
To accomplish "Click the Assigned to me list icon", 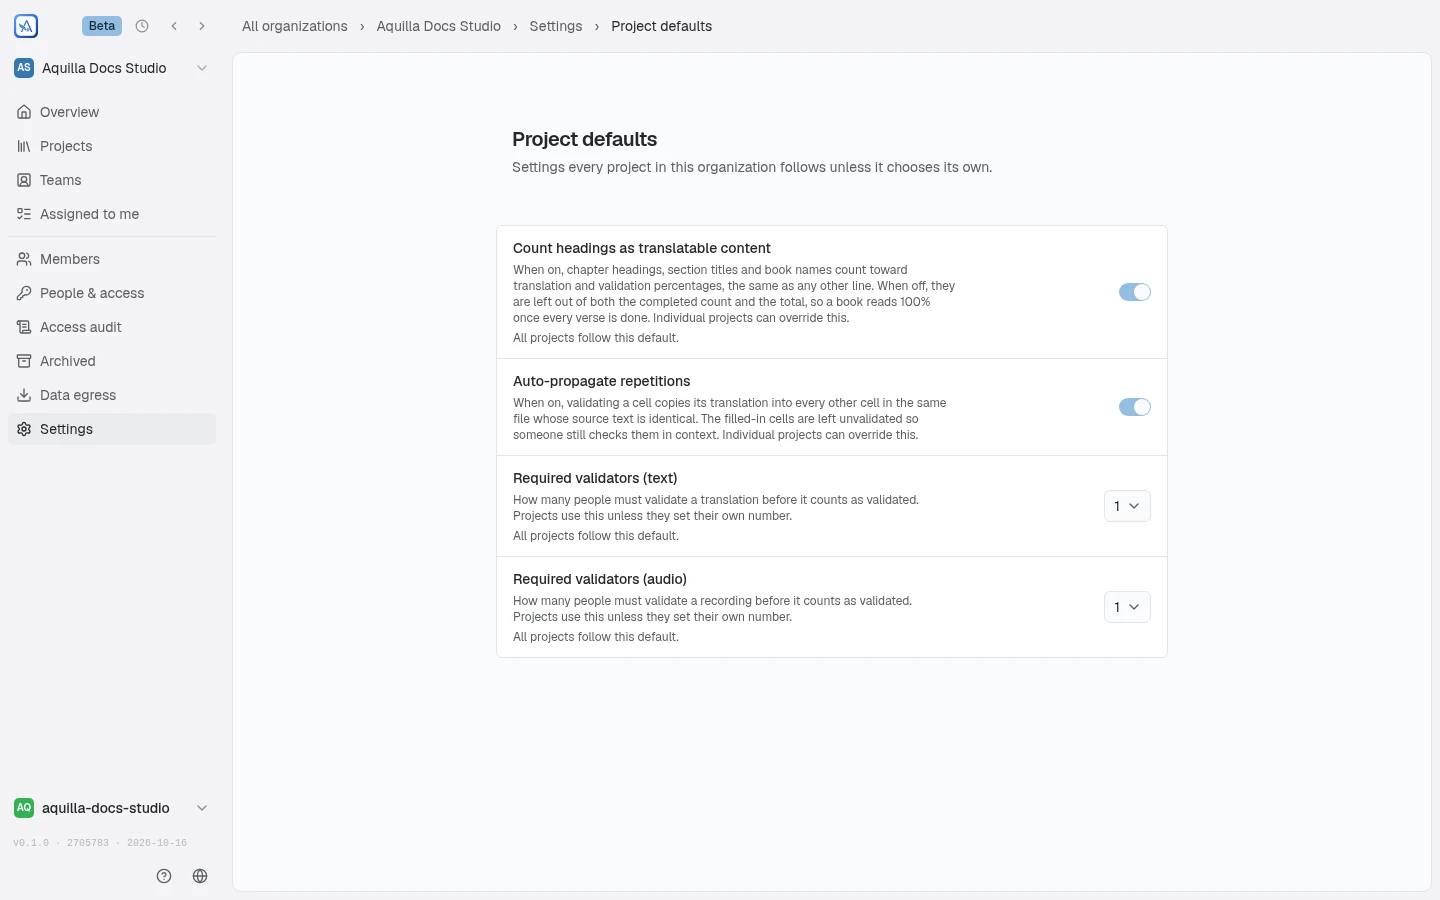I will pos(24,214).
